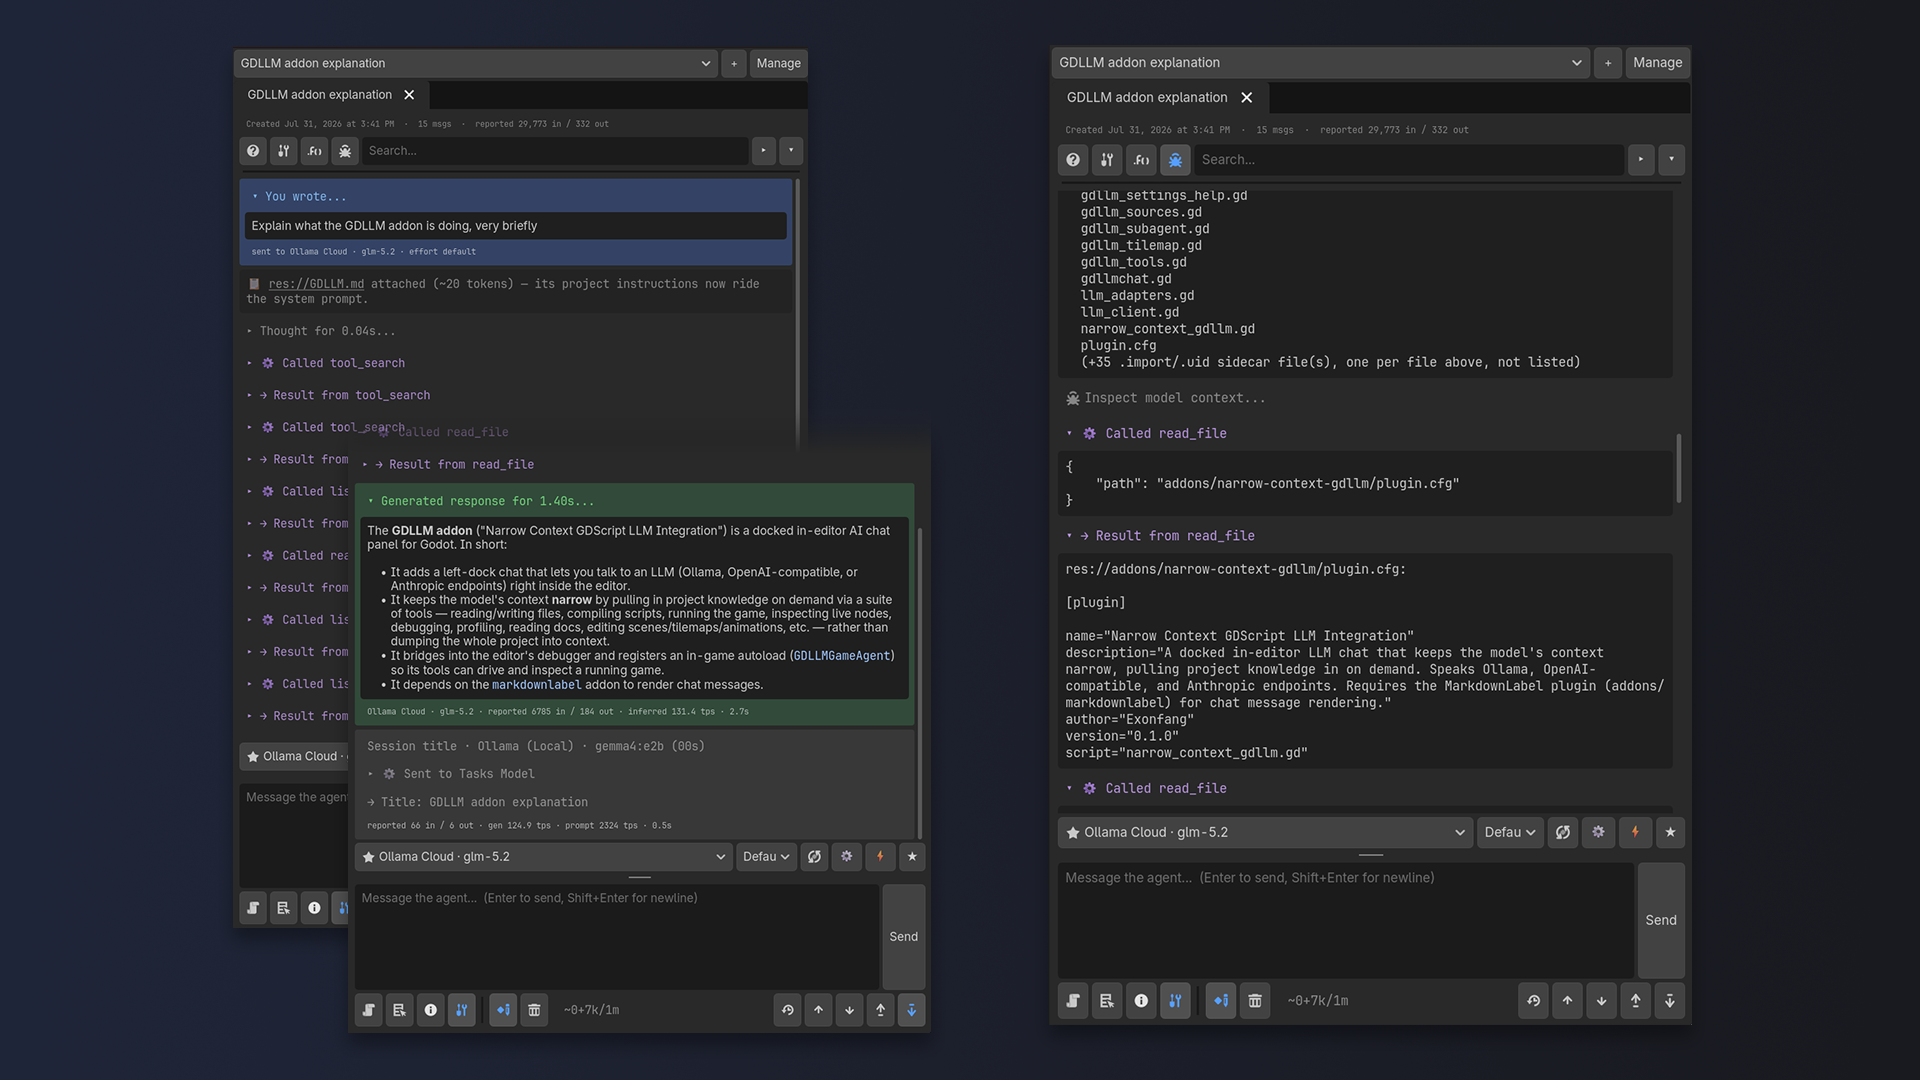Image resolution: width=1920 pixels, height=1080 pixels.
Task: Open the 'Defau' effort dropdown in the middle panel
Action: tap(766, 857)
